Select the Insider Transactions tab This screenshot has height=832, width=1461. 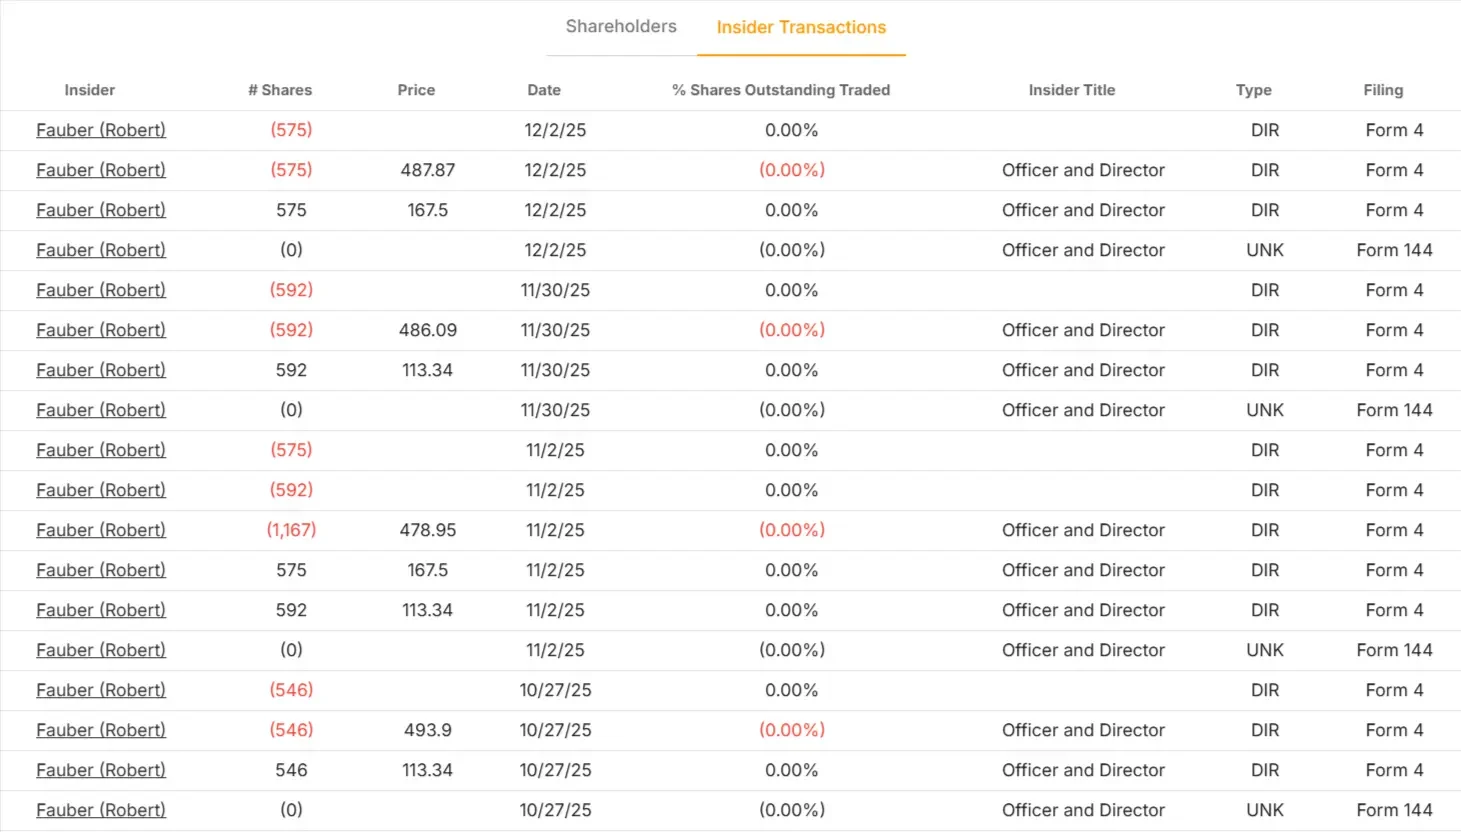click(800, 27)
